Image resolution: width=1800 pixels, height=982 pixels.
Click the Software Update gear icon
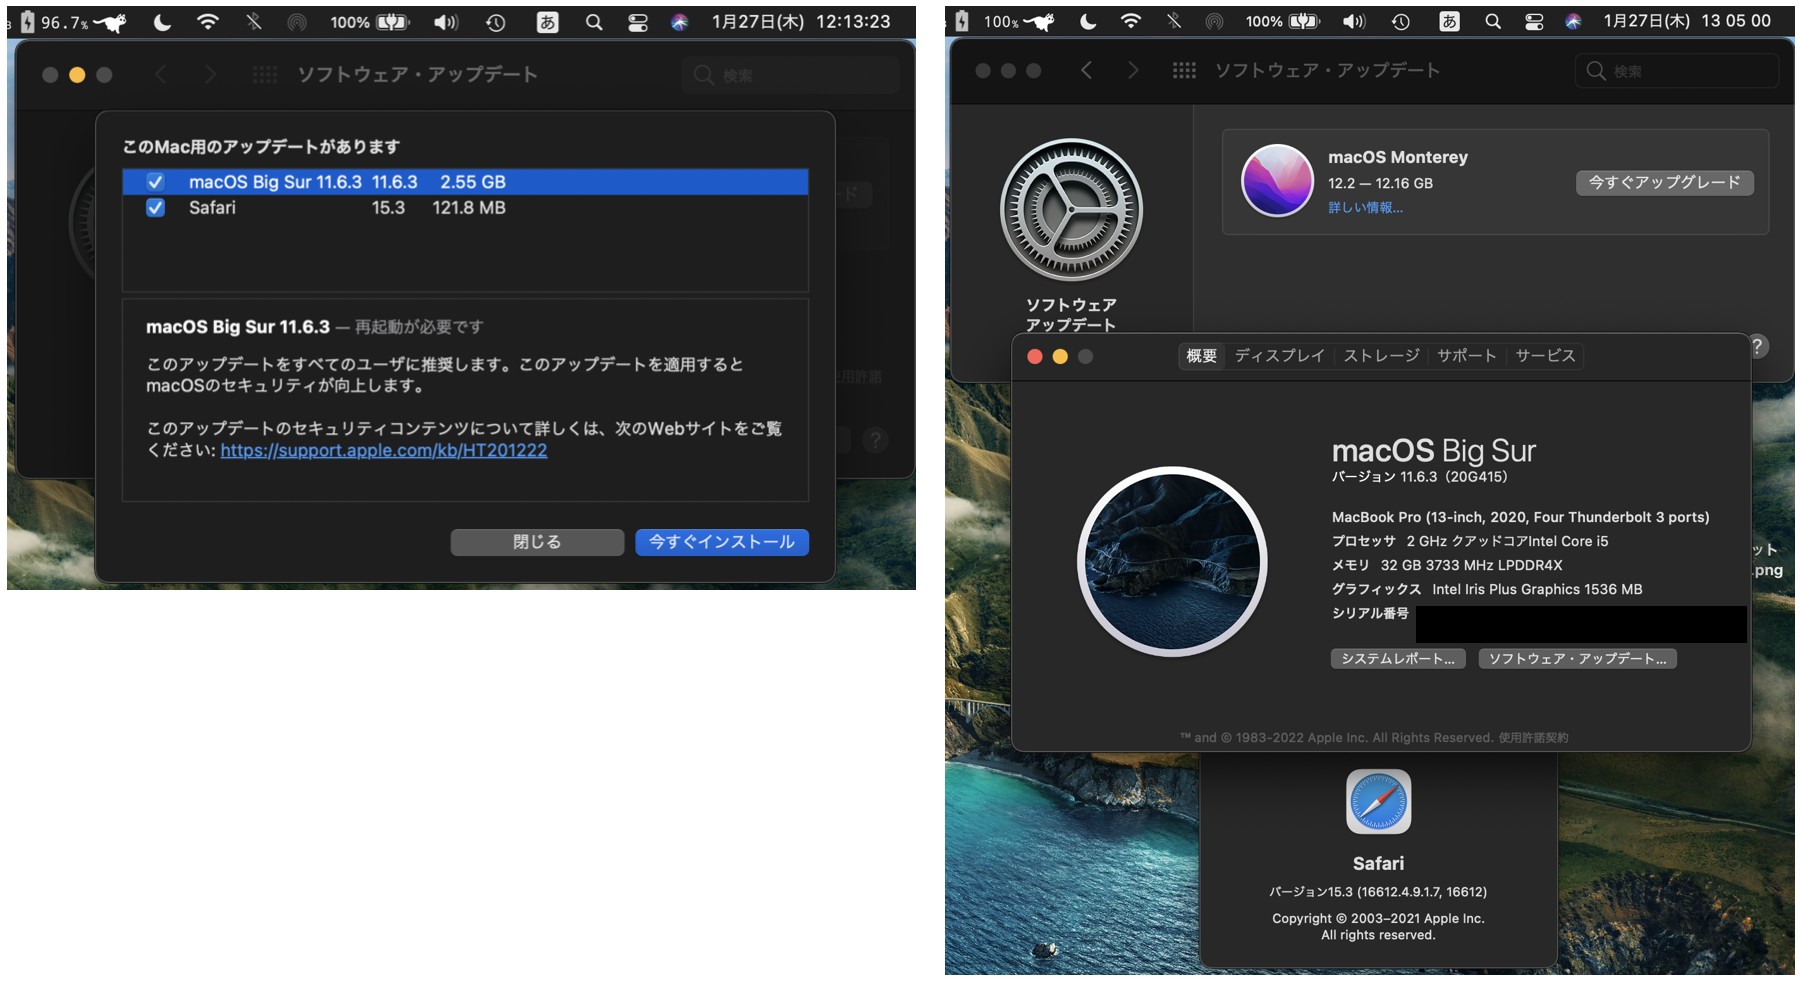(1071, 210)
